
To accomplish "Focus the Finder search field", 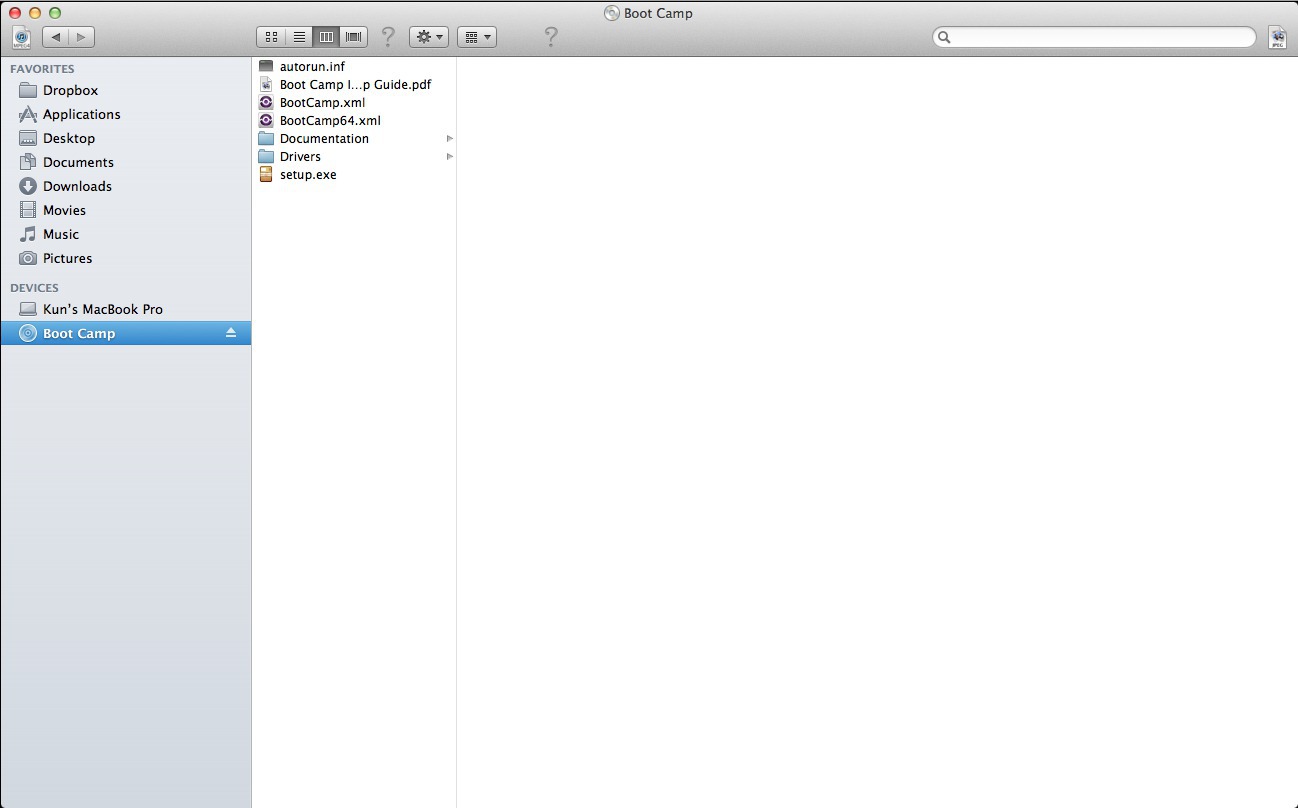I will (1094, 37).
